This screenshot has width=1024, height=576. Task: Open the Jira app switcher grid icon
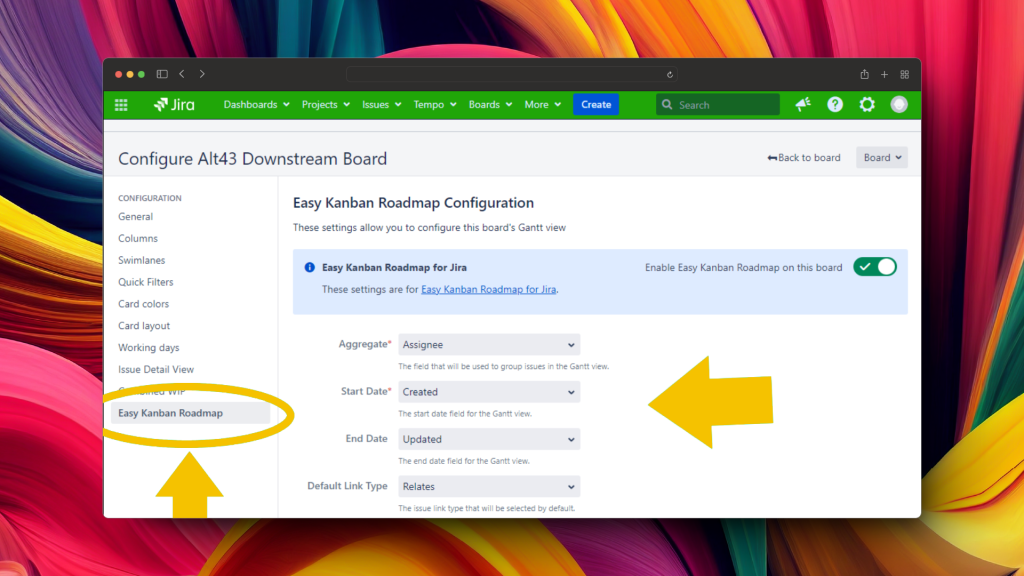[x=121, y=105]
